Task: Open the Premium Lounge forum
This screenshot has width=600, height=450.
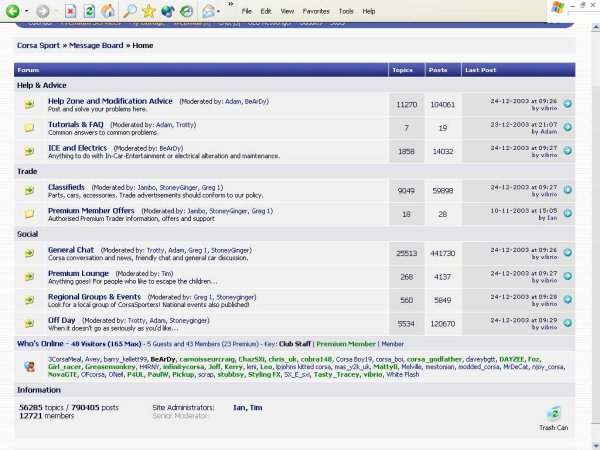Action: (x=78, y=273)
